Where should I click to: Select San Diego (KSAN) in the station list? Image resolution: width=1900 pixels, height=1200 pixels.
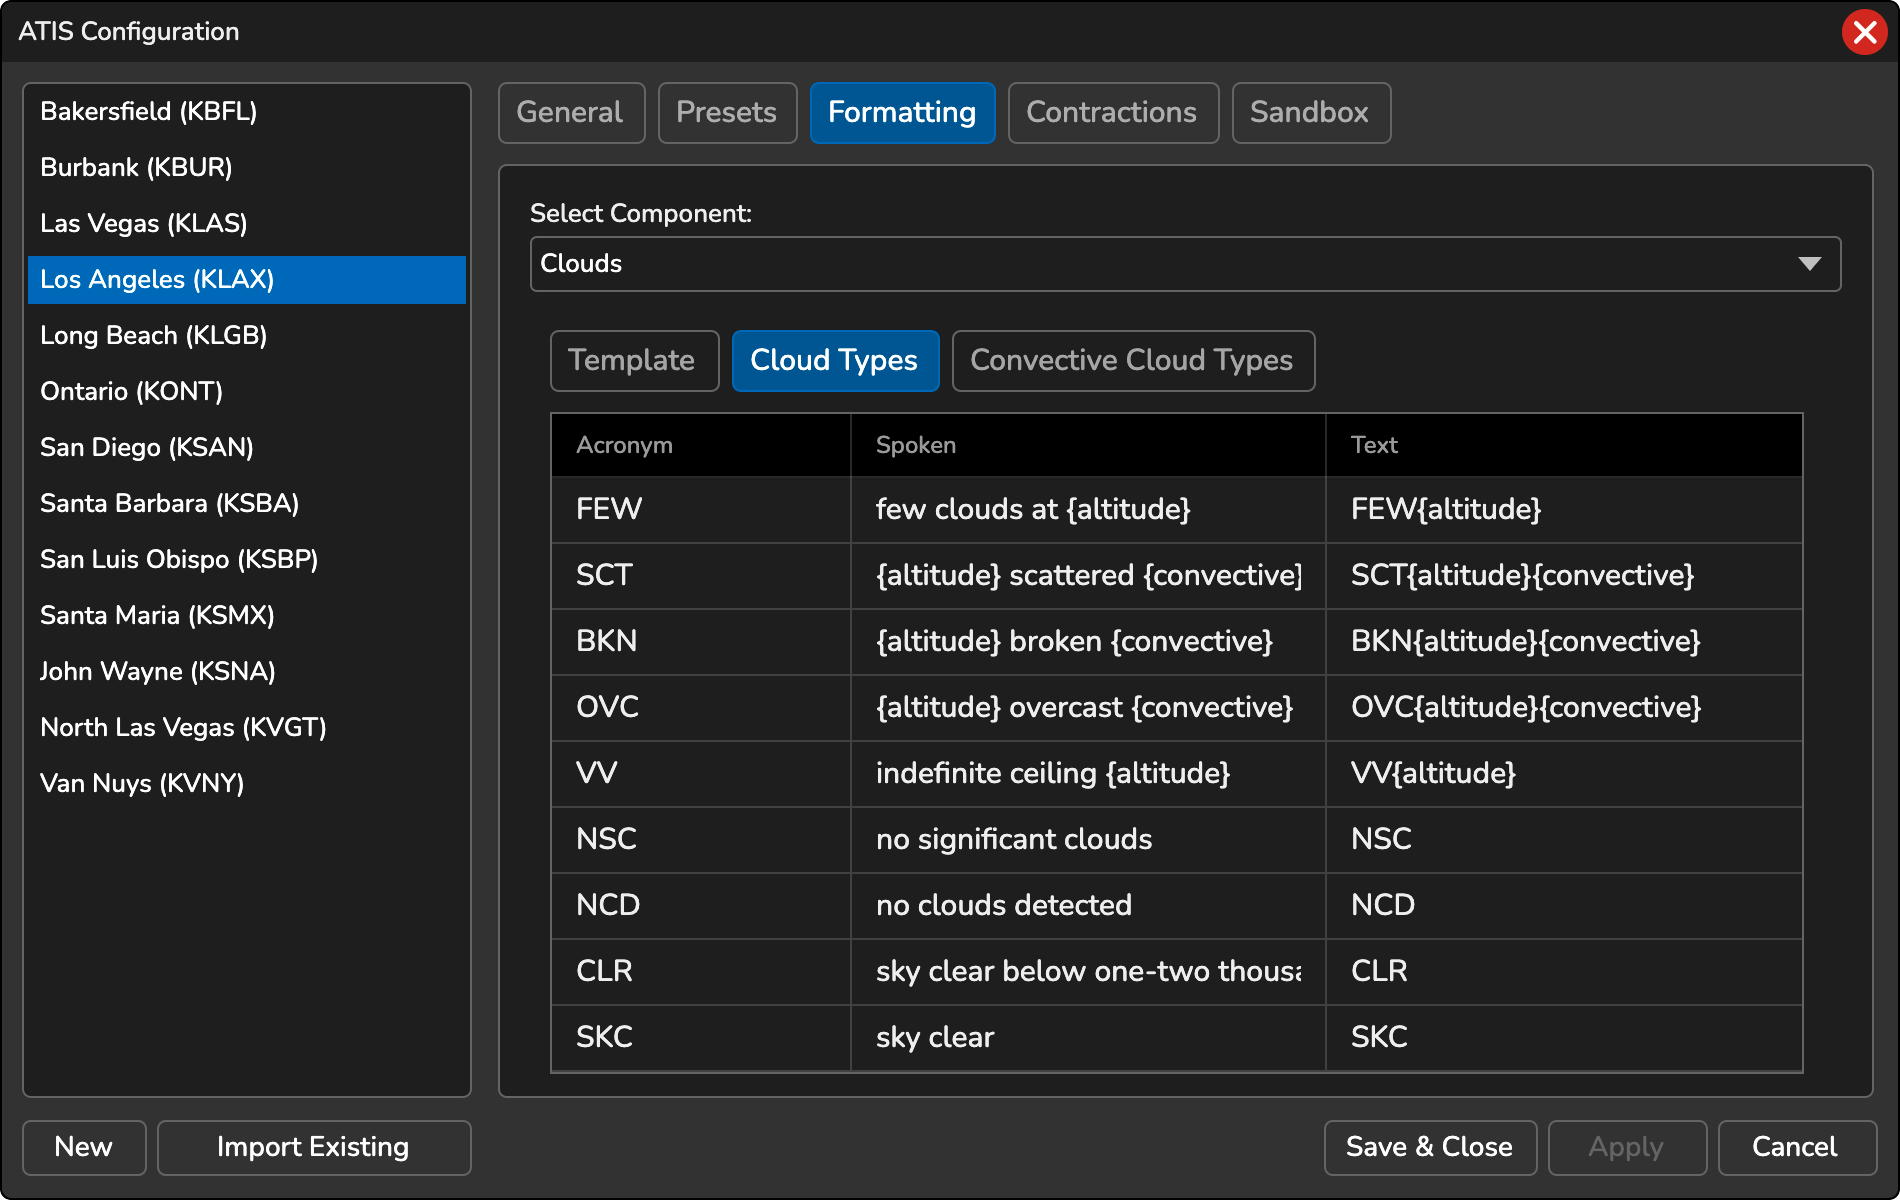coord(247,448)
